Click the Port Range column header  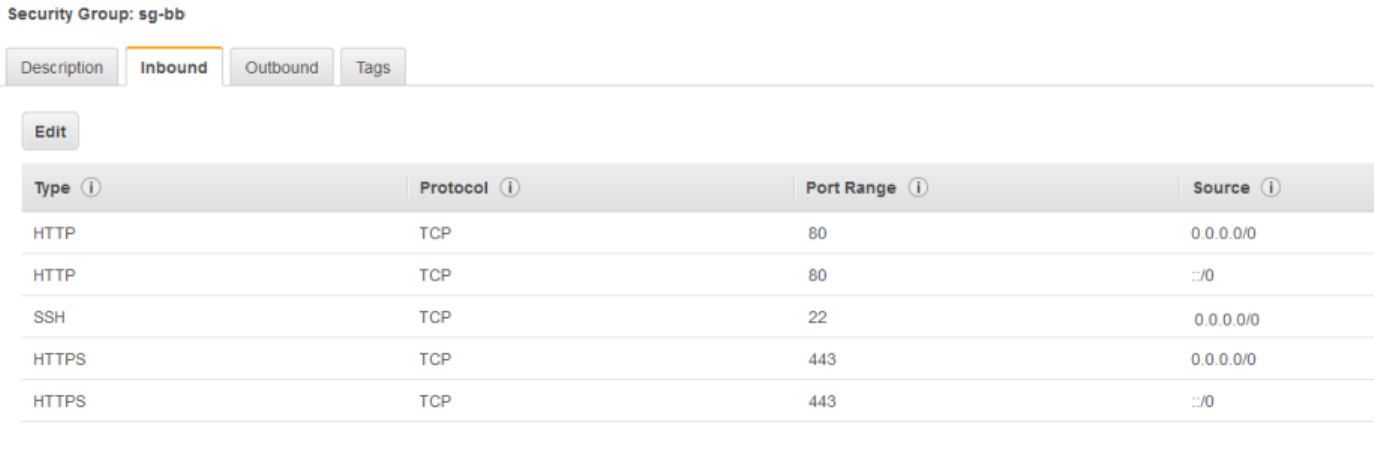(x=850, y=188)
